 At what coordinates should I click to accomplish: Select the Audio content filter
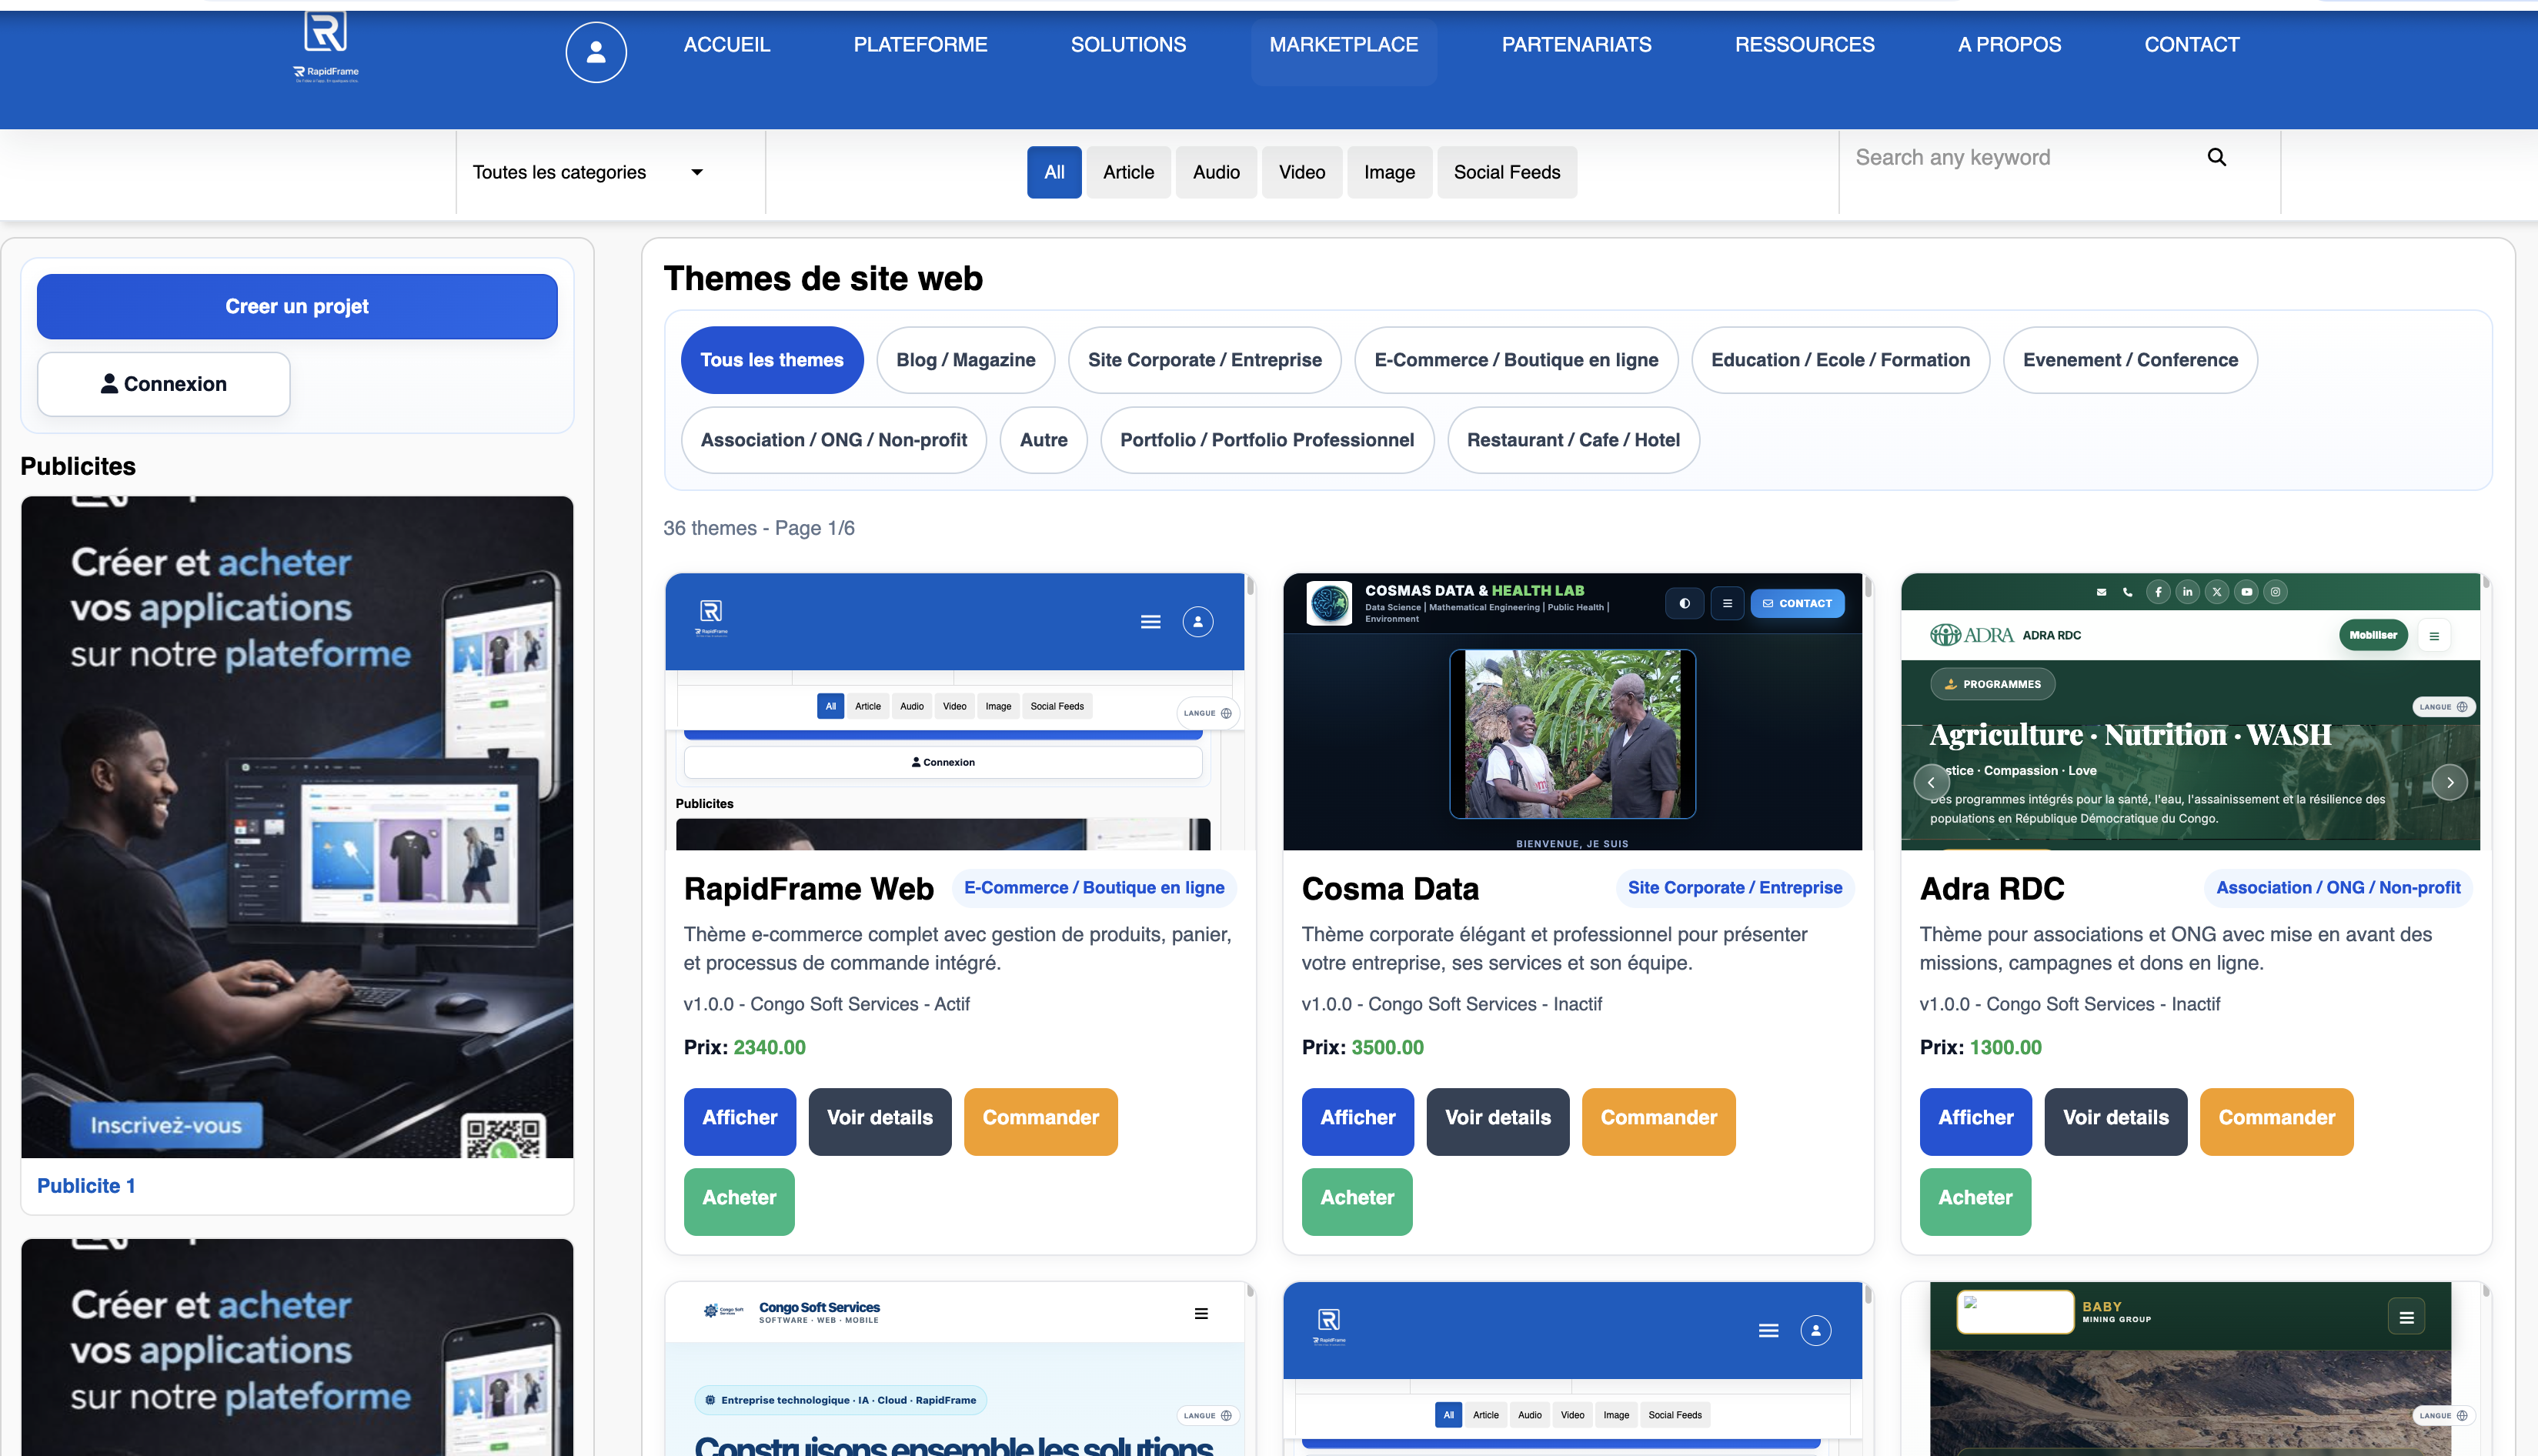[1216, 172]
